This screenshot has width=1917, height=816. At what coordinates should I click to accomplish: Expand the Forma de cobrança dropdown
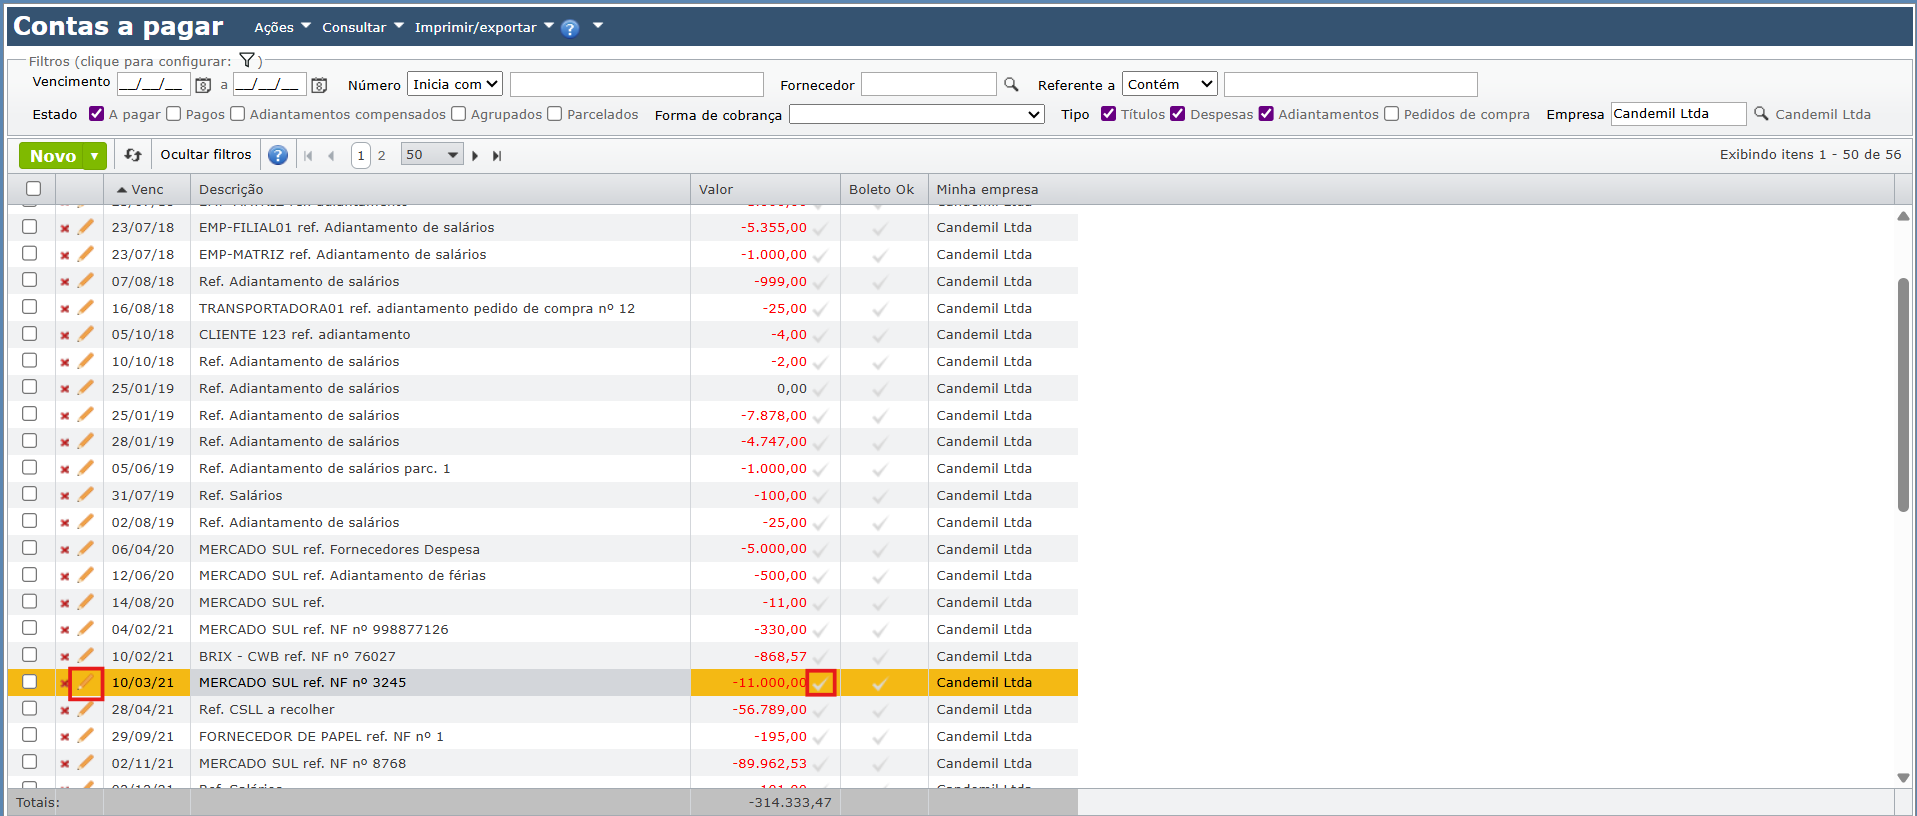[917, 115]
